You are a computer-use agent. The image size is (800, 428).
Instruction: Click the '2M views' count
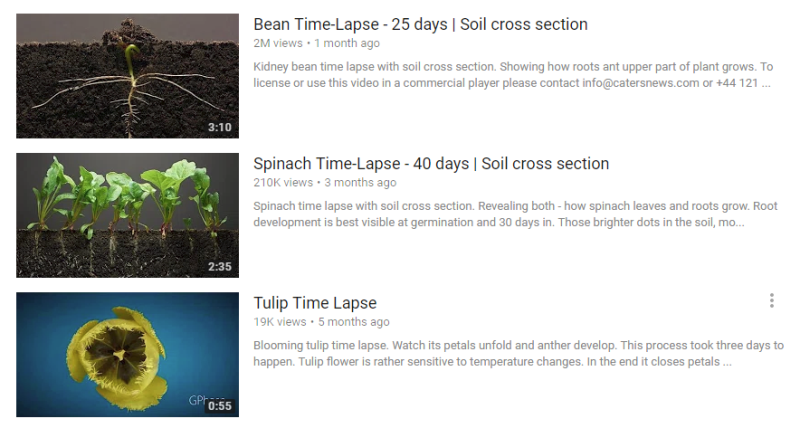[x=277, y=44]
